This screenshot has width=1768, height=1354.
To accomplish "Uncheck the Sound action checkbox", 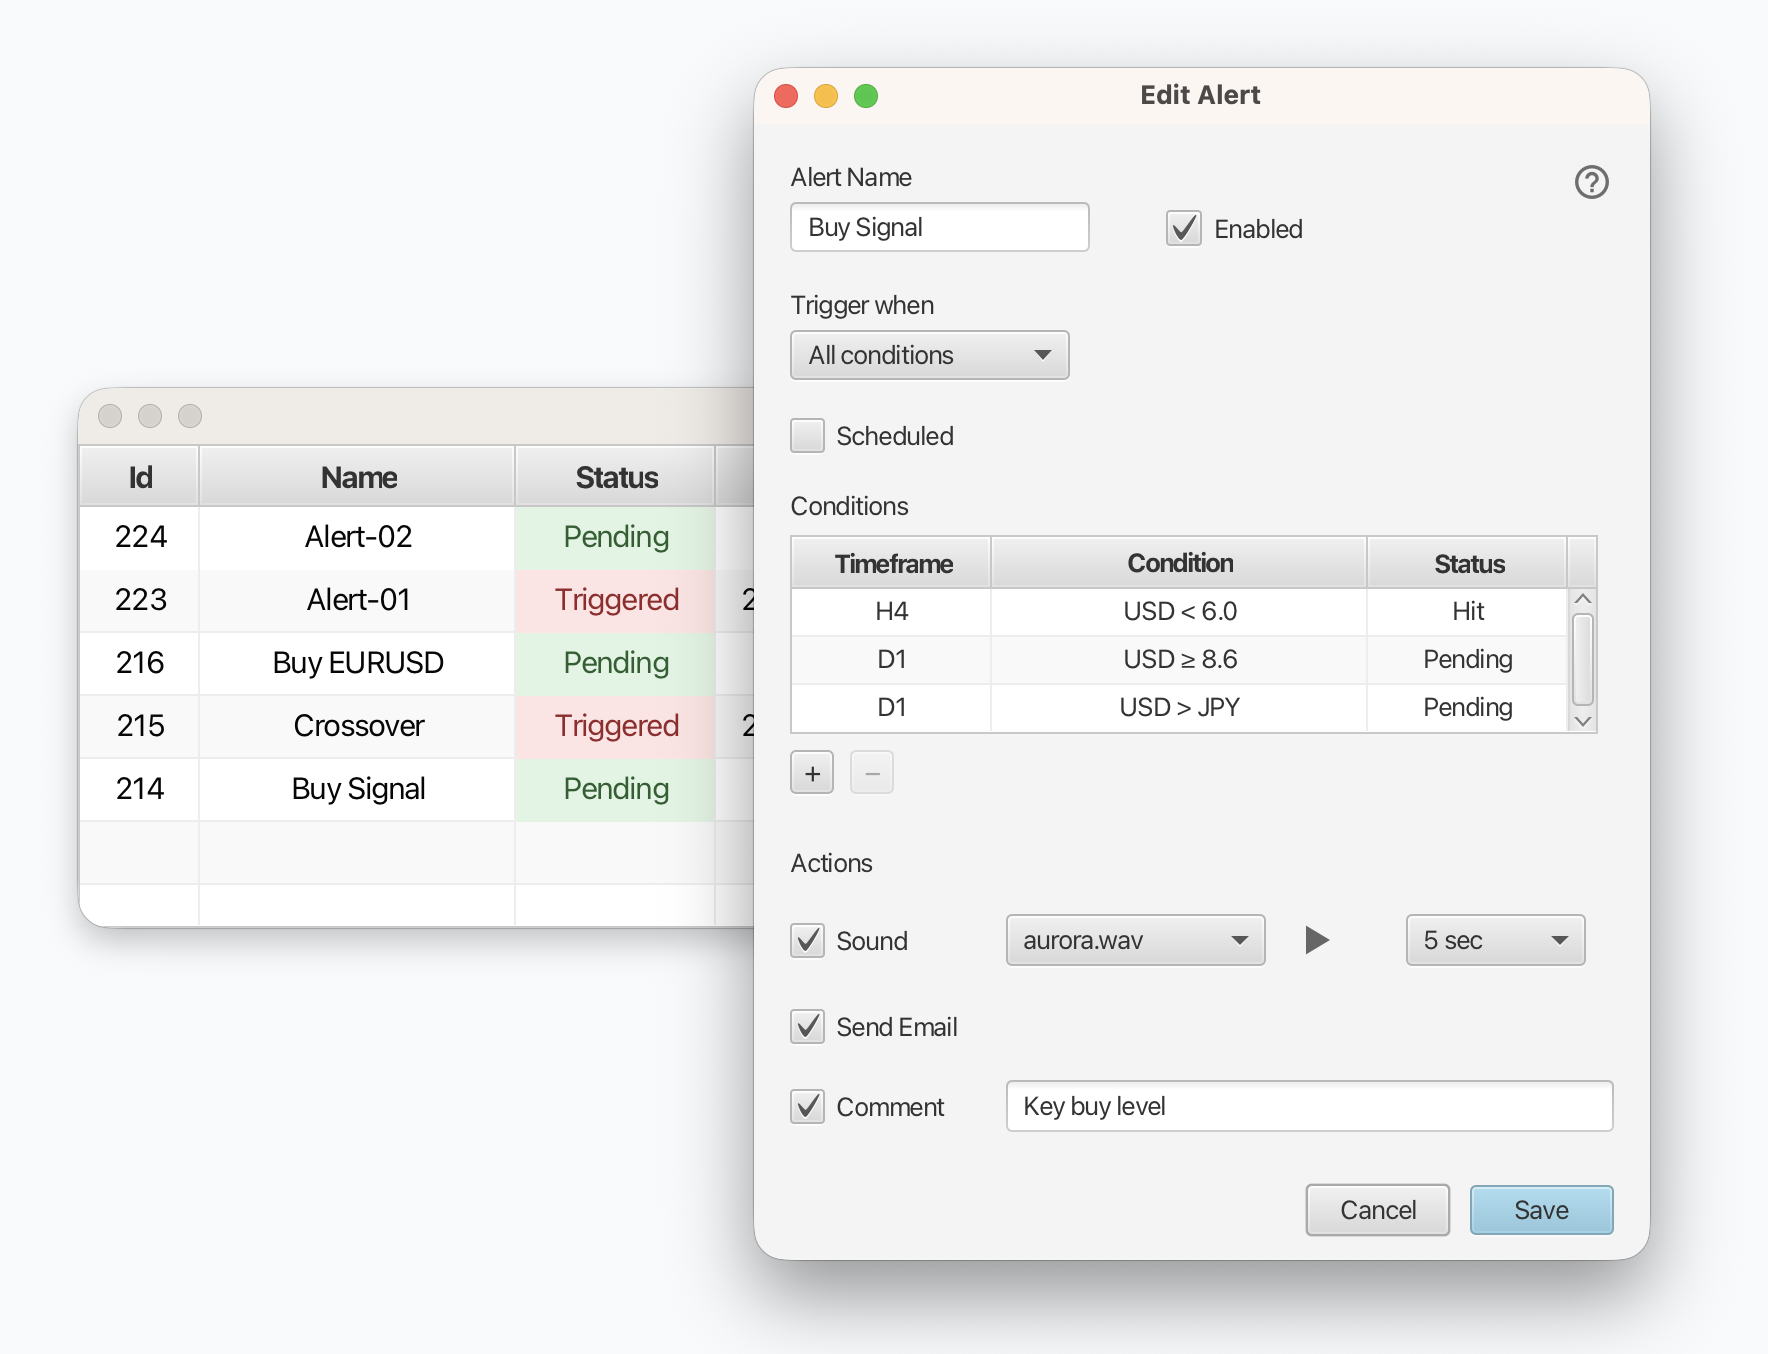I will click(x=807, y=940).
